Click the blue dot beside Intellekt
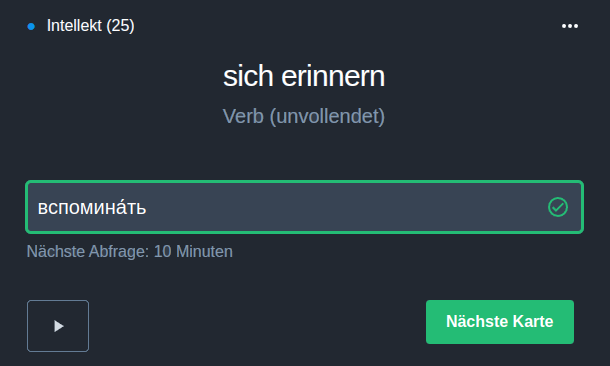Screen dimensions: 610x366 pyautogui.click(x=31, y=26)
